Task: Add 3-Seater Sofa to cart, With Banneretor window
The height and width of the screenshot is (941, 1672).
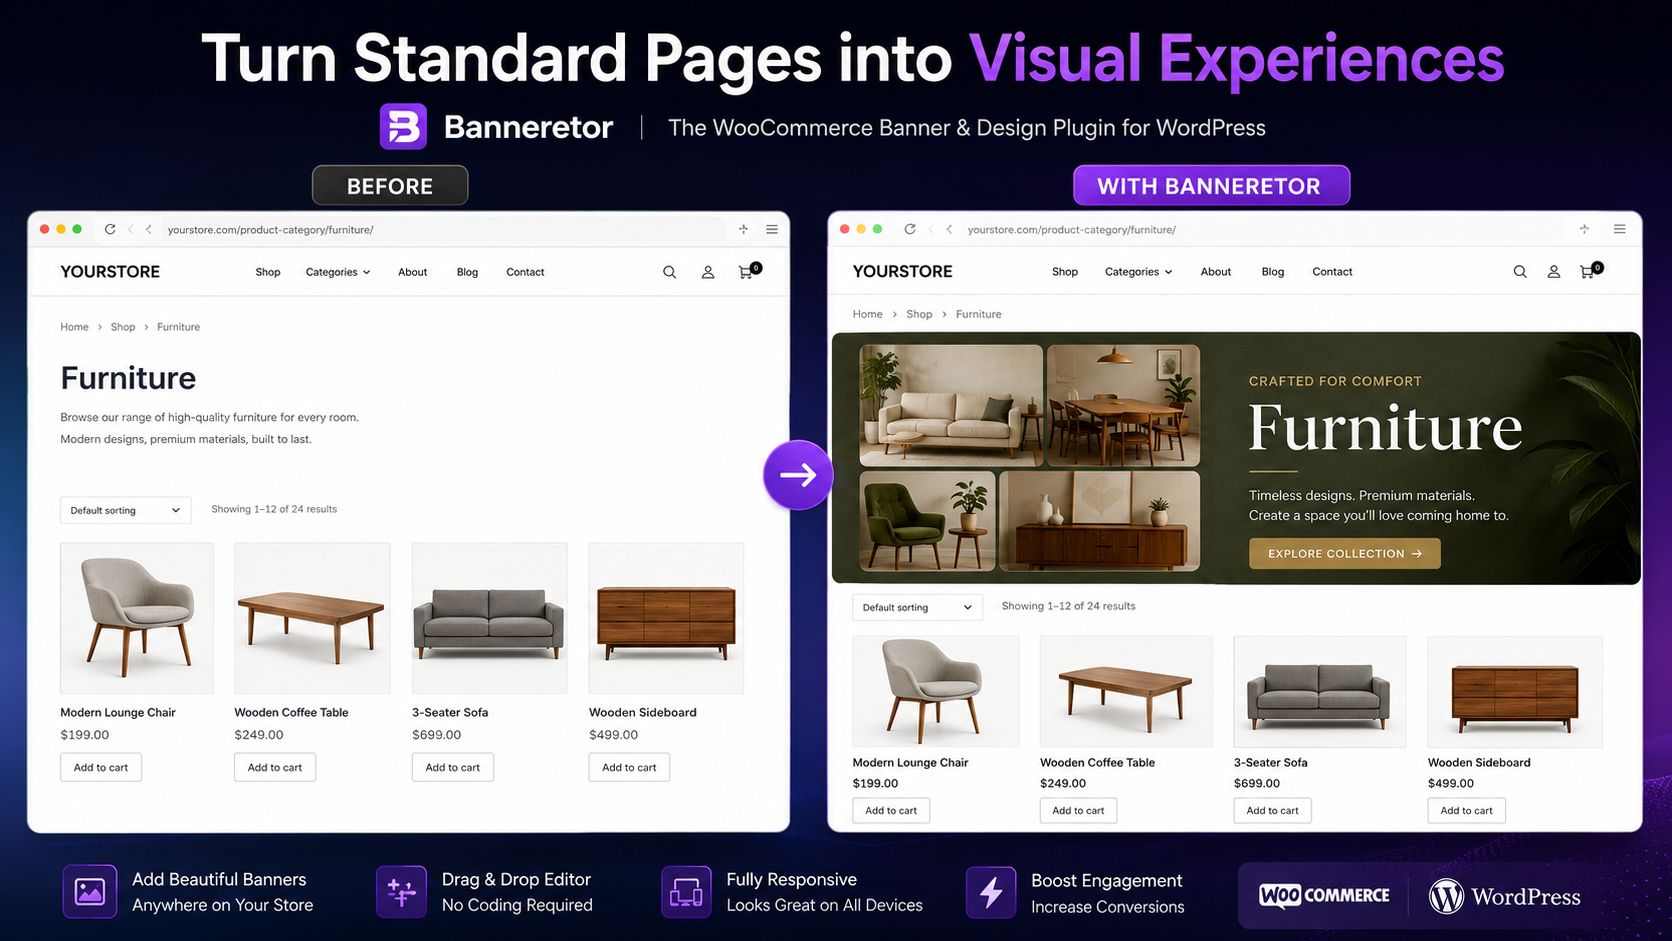Action: coord(1272,810)
